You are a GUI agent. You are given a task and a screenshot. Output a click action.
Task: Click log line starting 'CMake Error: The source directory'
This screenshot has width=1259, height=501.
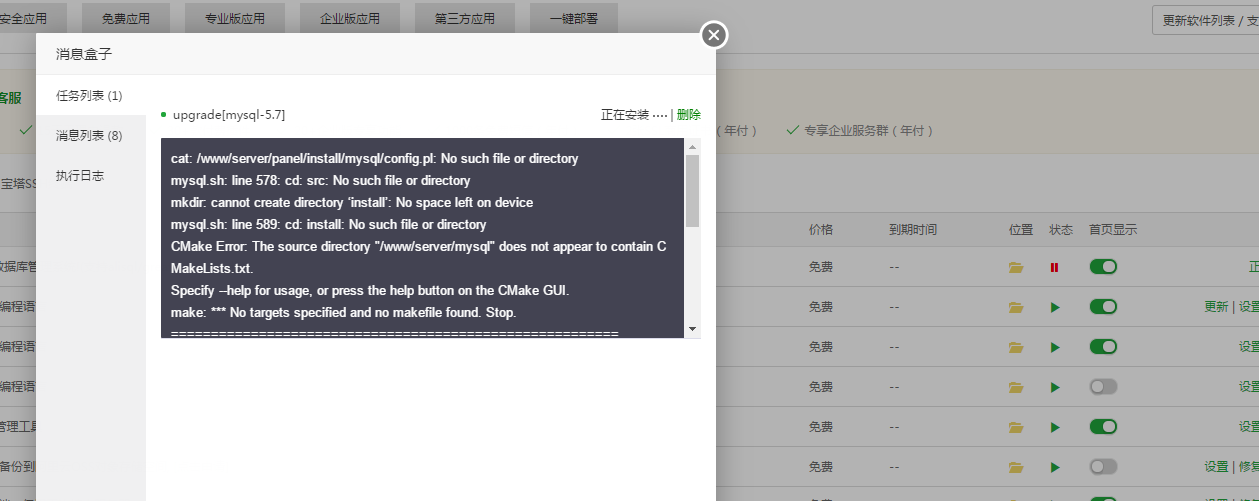coord(419,257)
